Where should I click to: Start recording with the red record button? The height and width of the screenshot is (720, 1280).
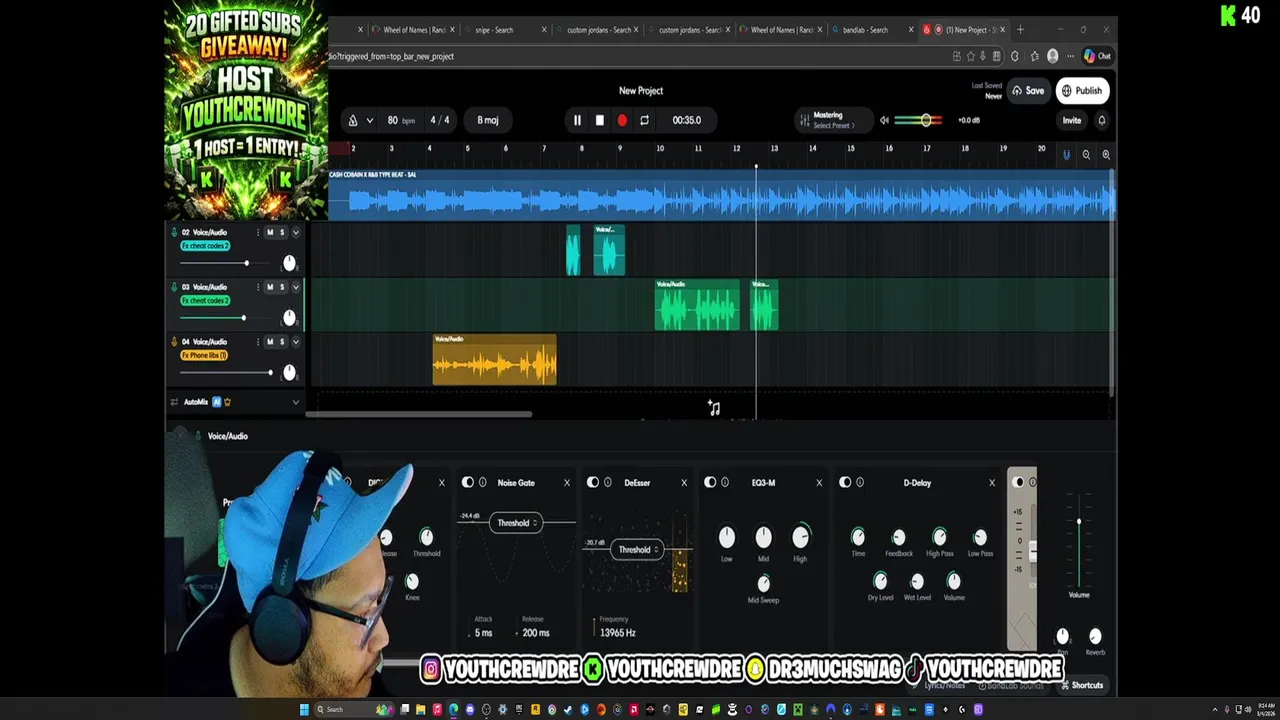622,120
